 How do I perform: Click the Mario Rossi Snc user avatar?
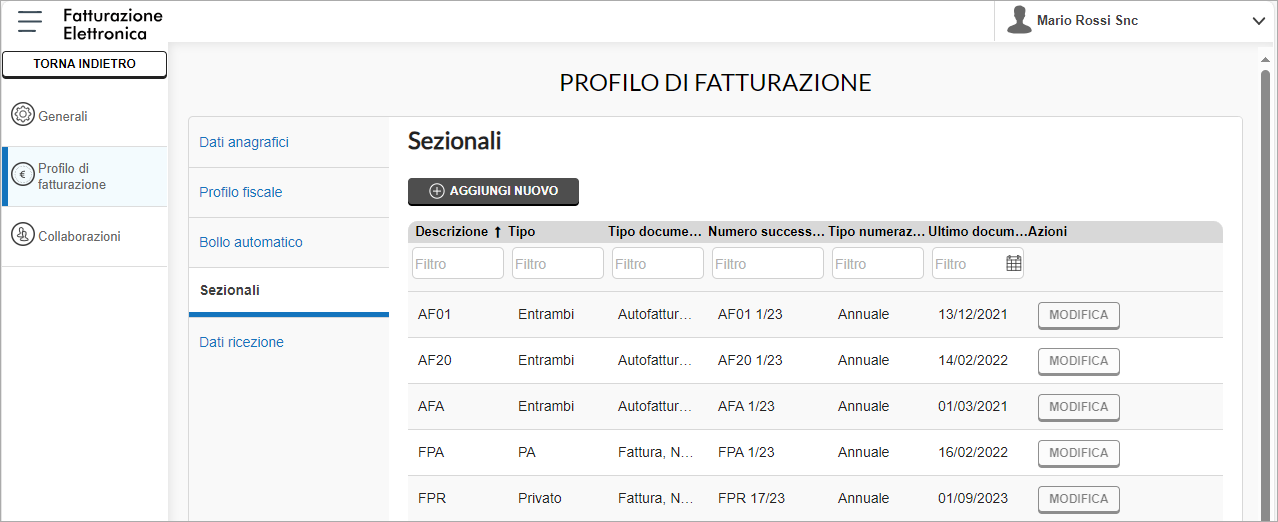(1019, 20)
